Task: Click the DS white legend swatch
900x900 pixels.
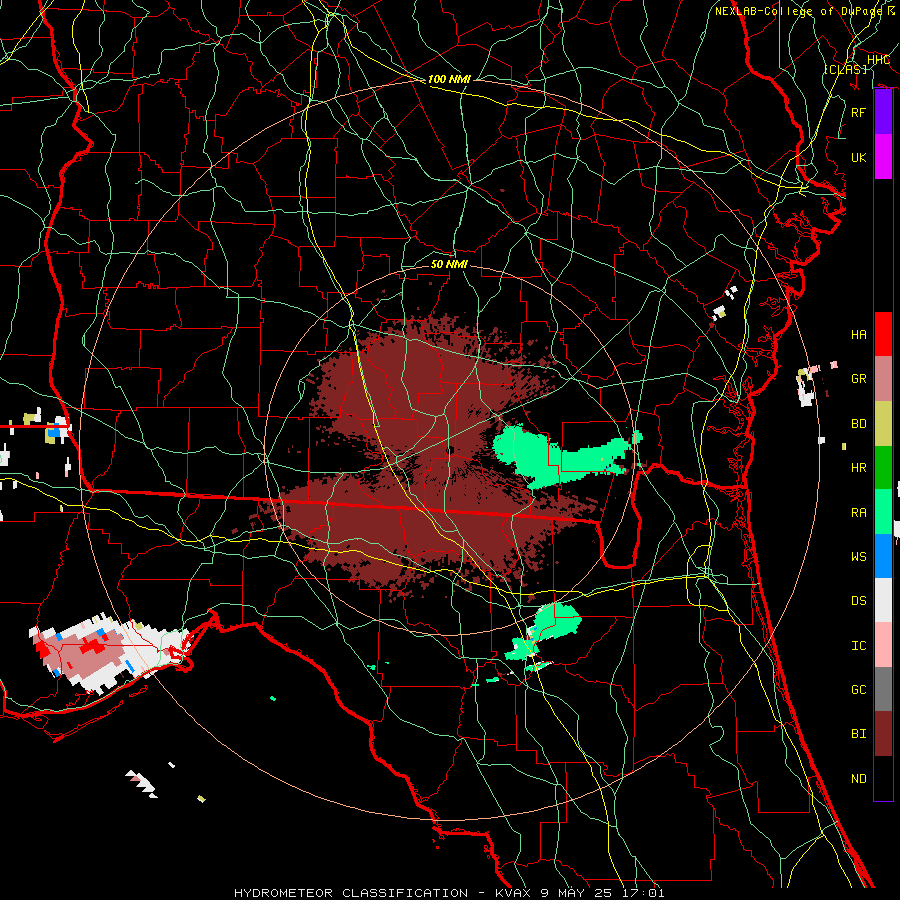Action: (883, 600)
